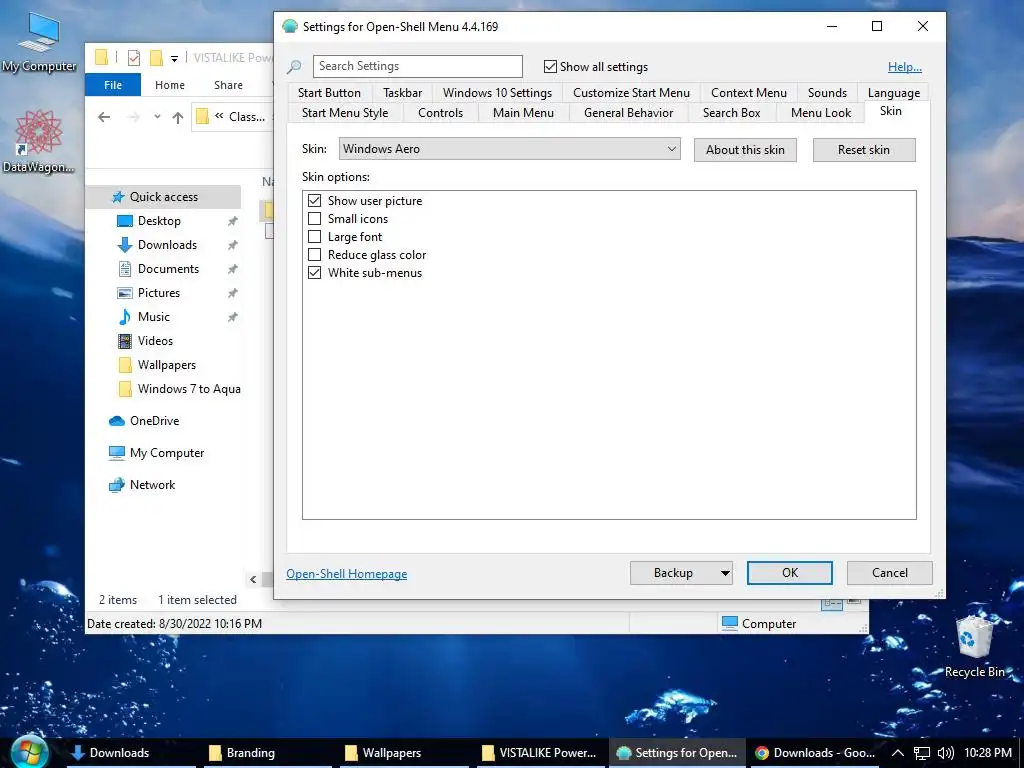Open Music in Explorer sidebar

coord(153,317)
